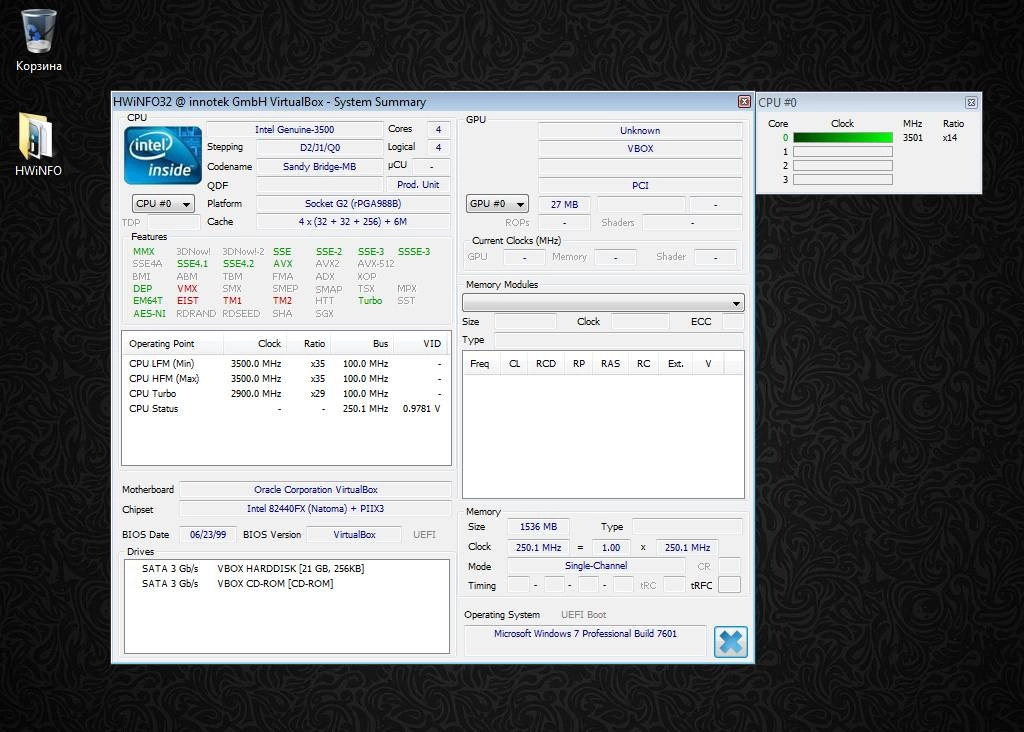Click the 3501 MHz value in CPU #0 window
Viewport: 1024px width, 732px height.
pyautogui.click(x=912, y=138)
